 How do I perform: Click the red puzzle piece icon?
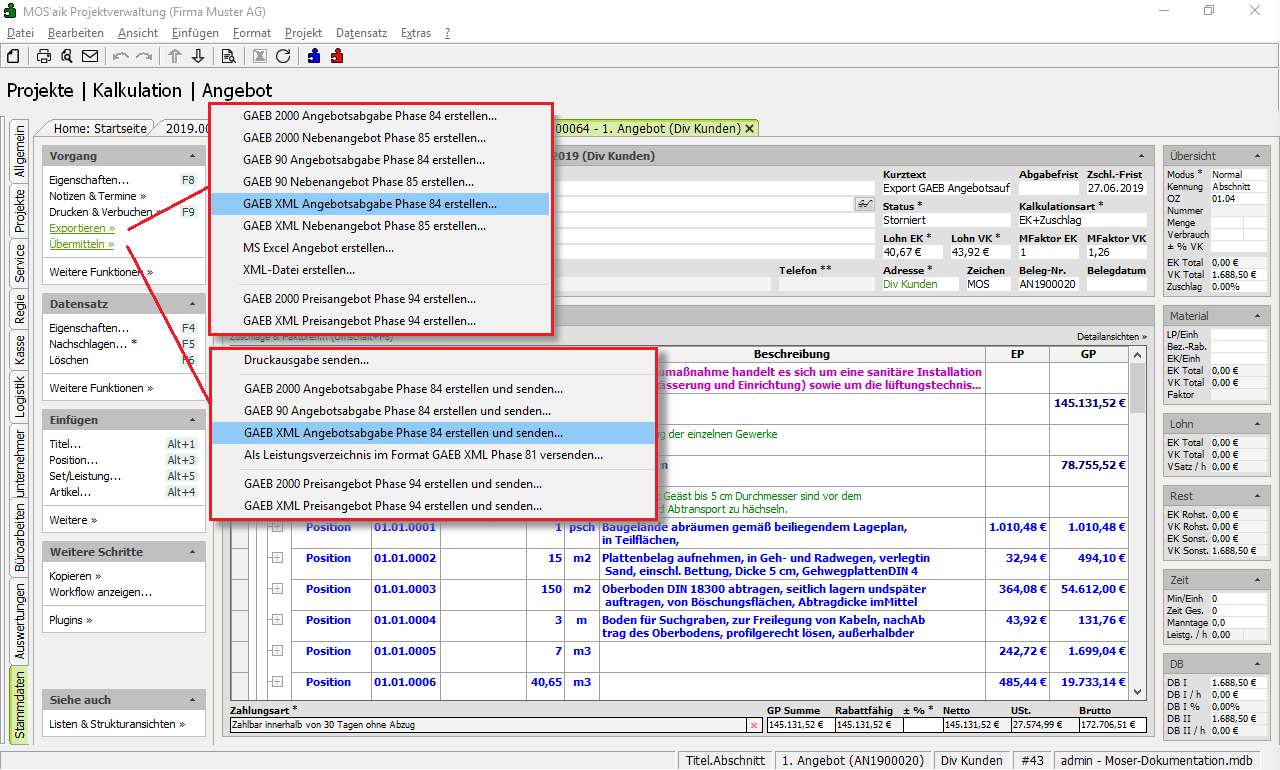[x=337, y=56]
